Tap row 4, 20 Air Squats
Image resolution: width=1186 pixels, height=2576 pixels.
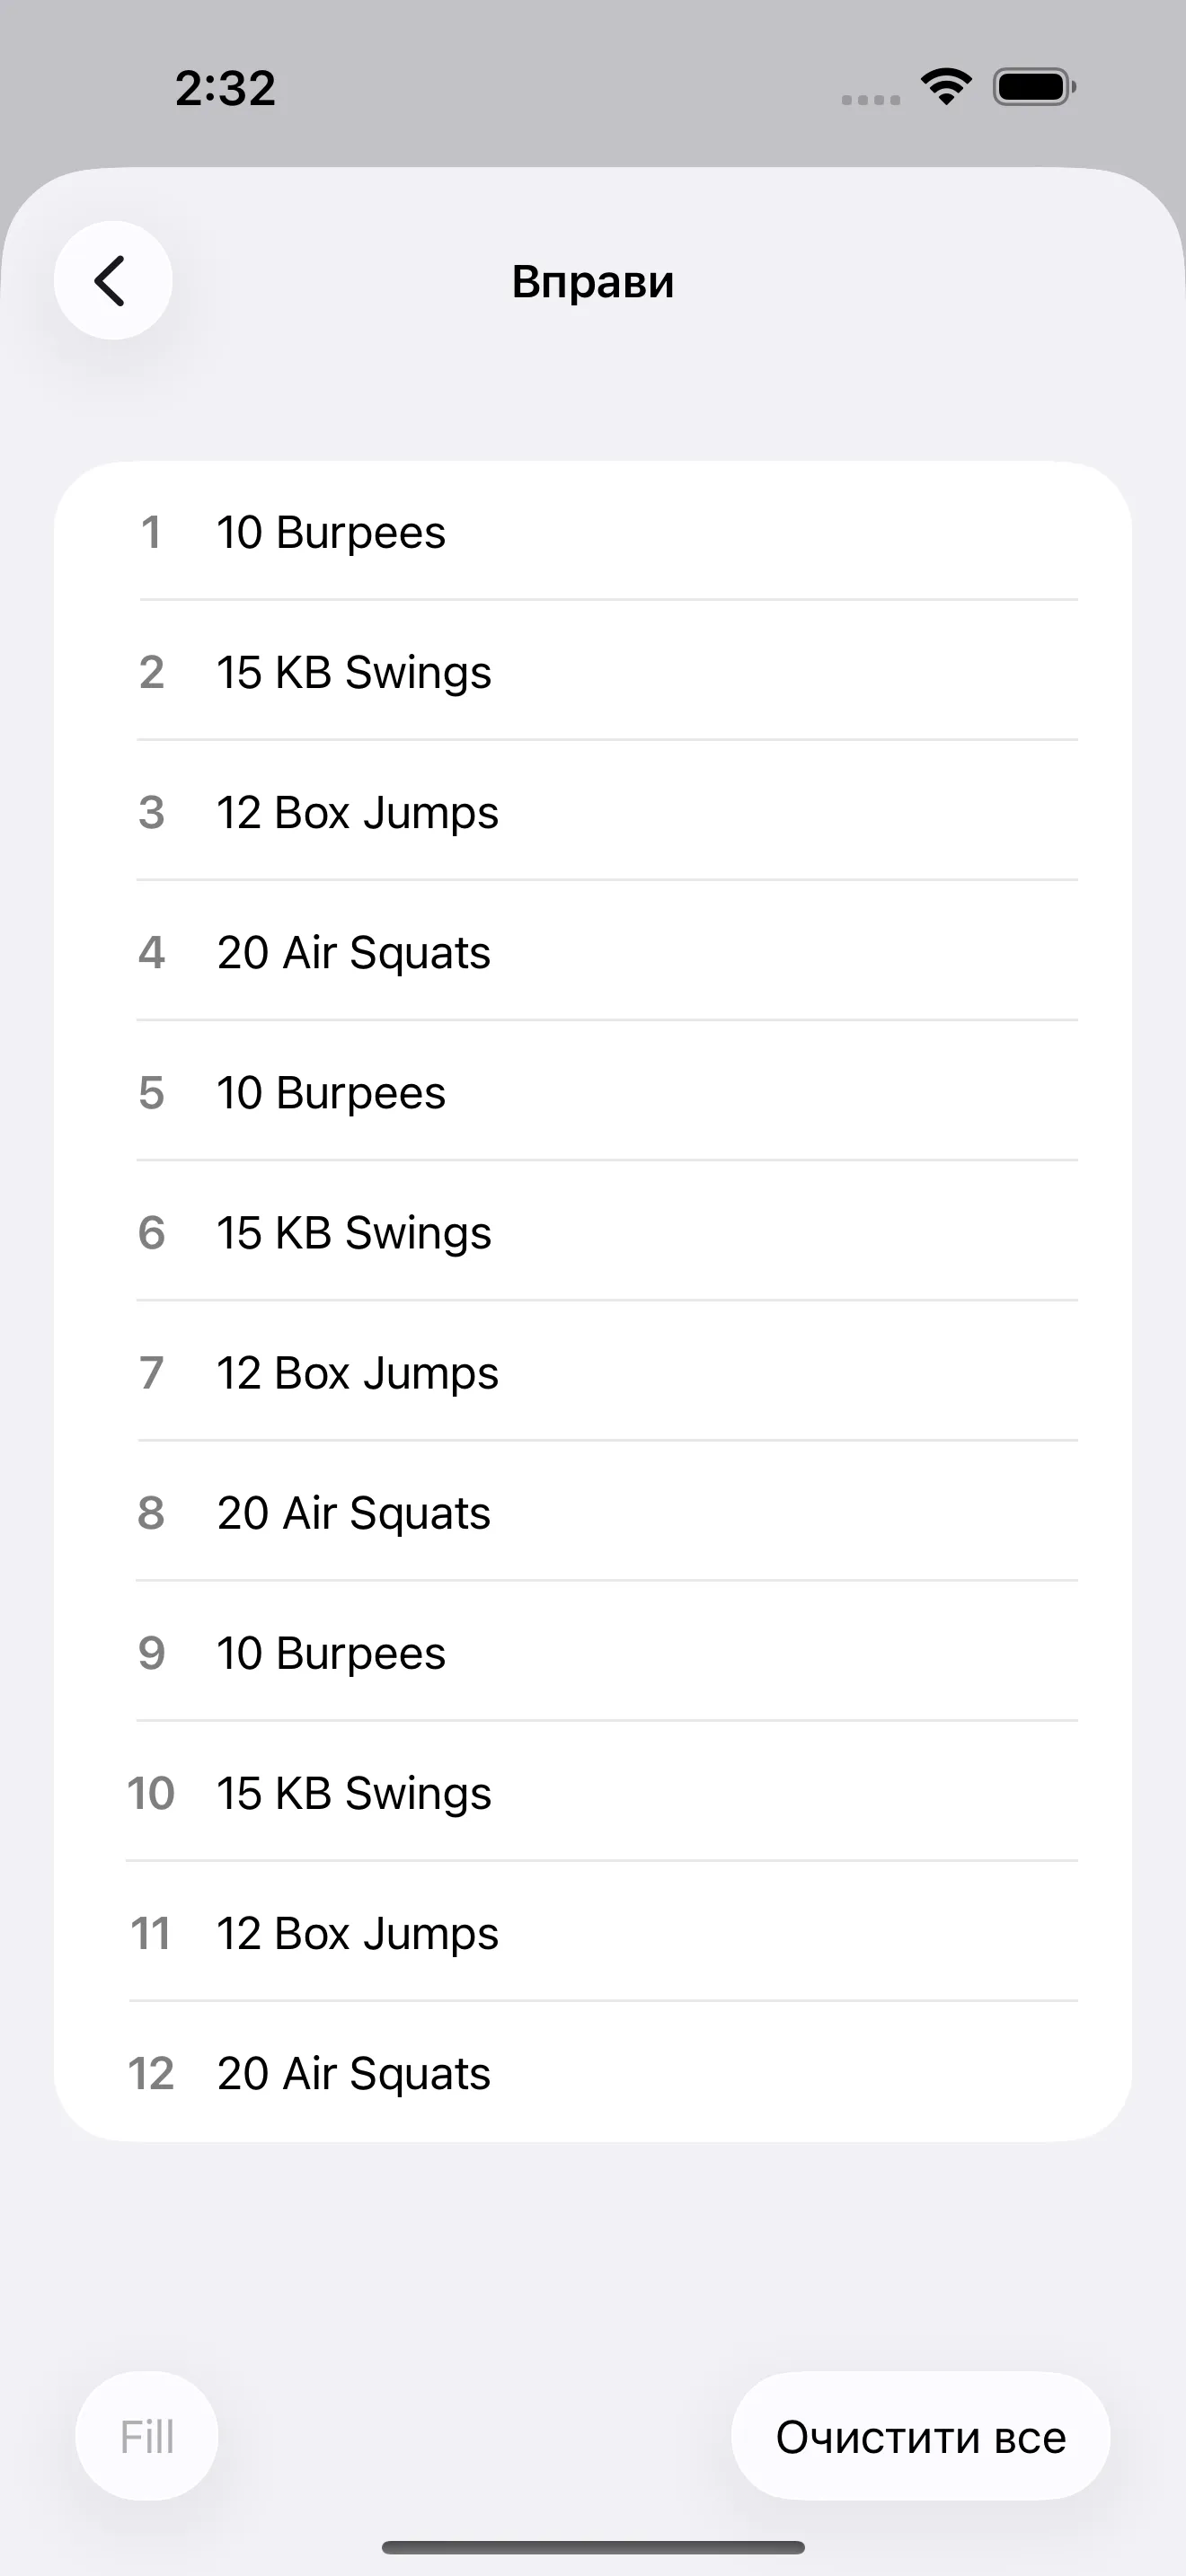(x=592, y=952)
